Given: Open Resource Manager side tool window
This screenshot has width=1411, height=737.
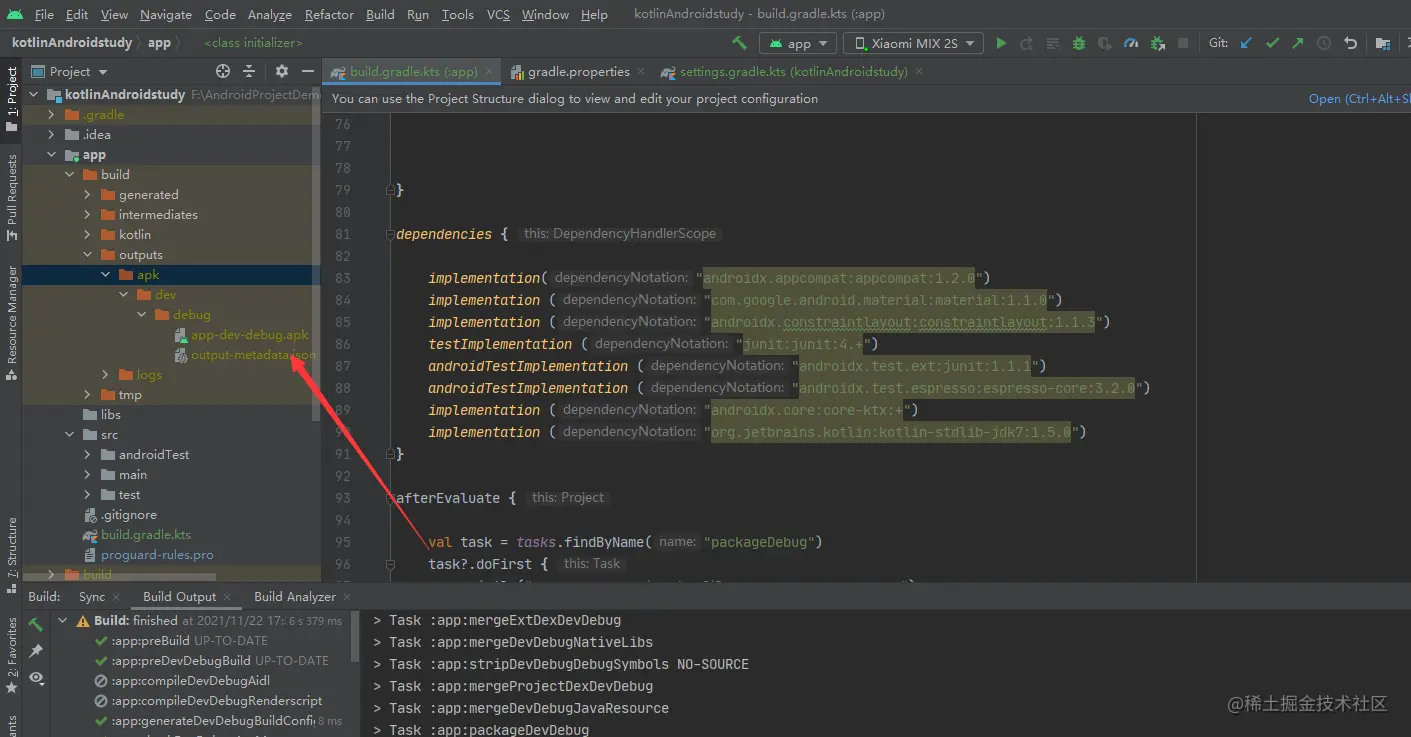Looking at the screenshot, I should 11,323.
